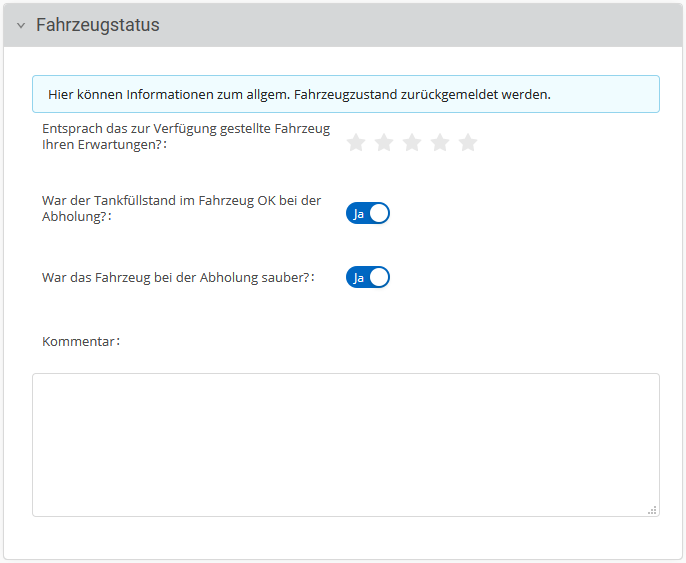Click the Kommentar field label
The width and height of the screenshot is (686, 563).
[x=79, y=341]
